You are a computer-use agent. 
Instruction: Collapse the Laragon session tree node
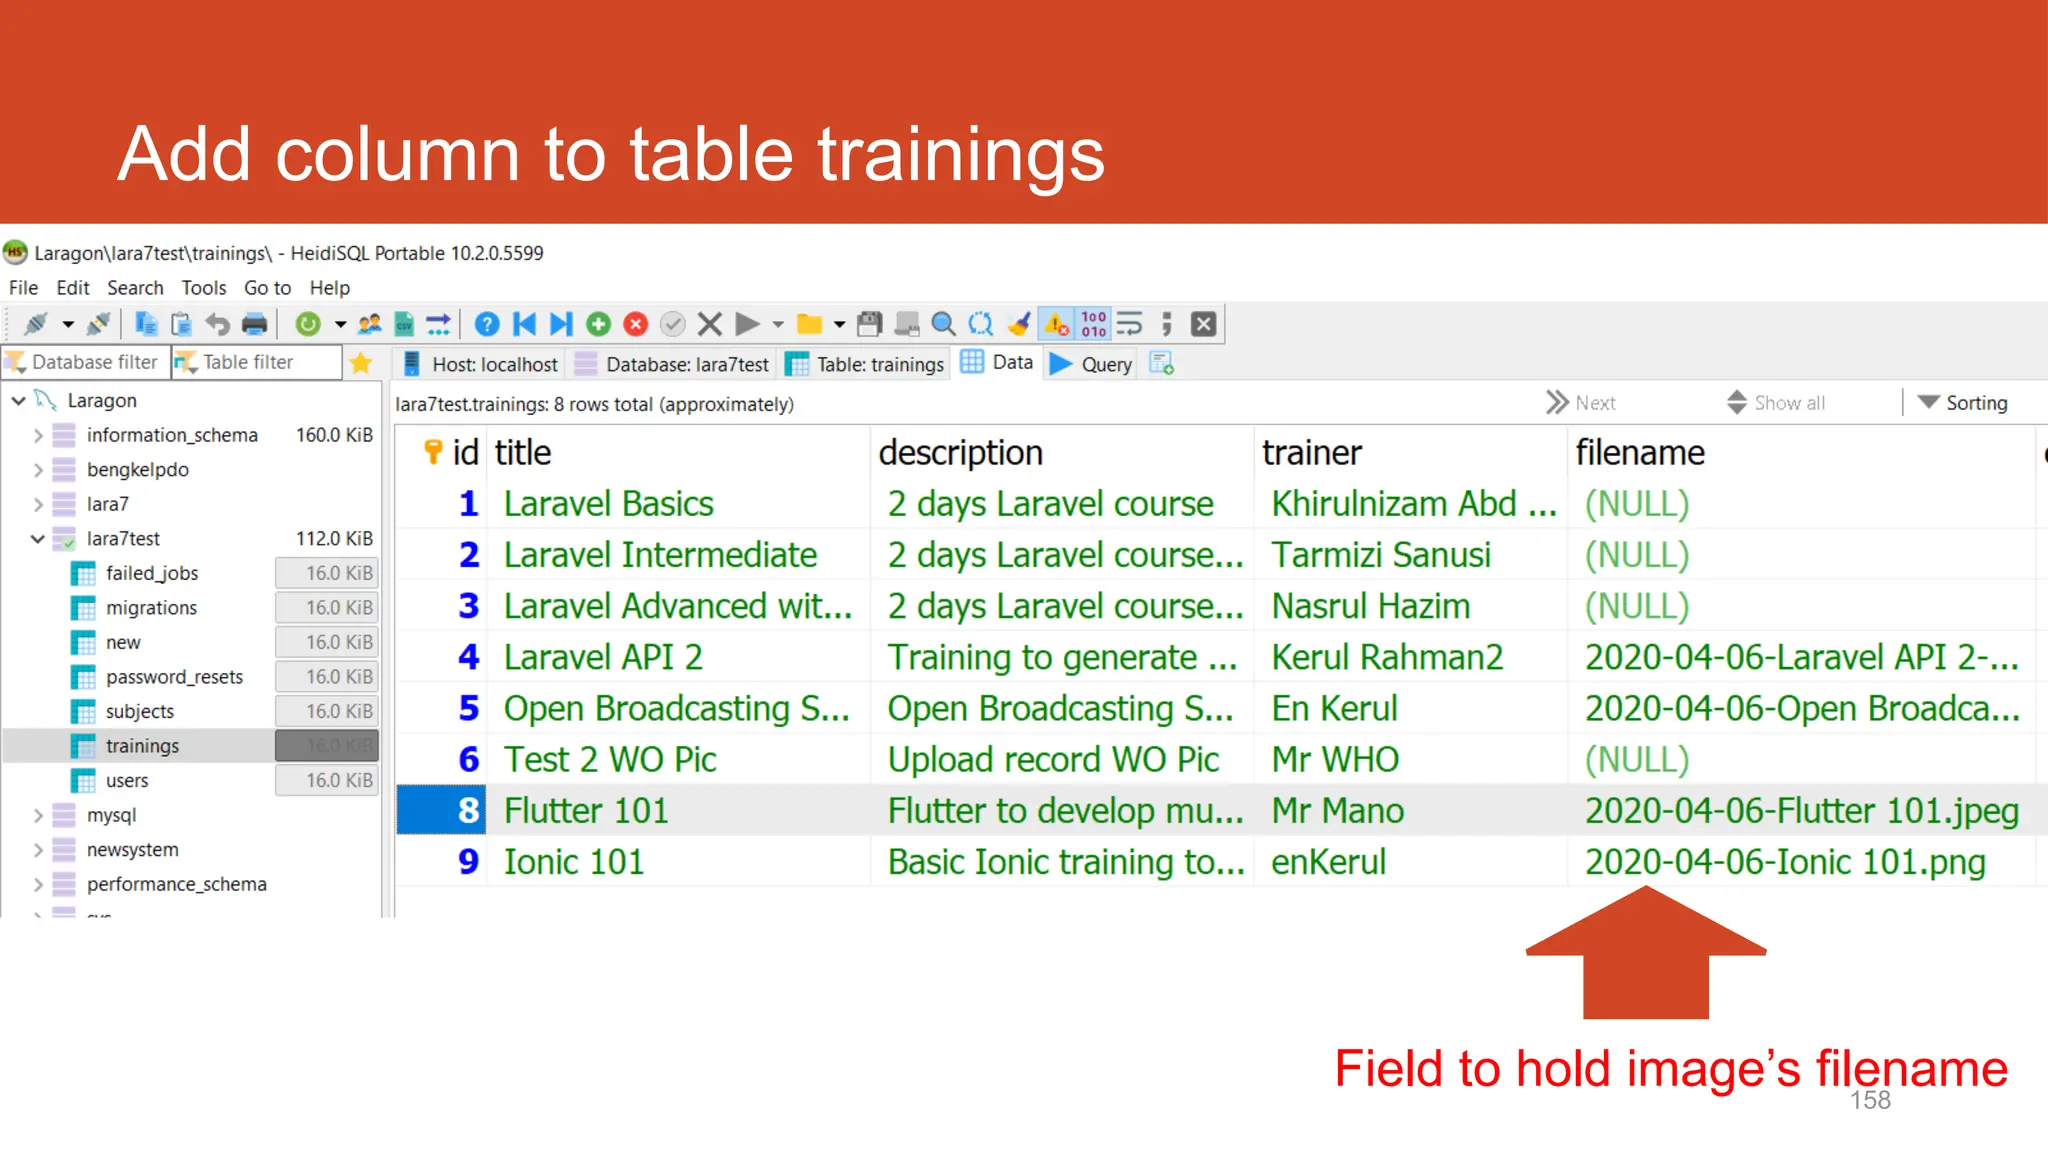point(18,400)
